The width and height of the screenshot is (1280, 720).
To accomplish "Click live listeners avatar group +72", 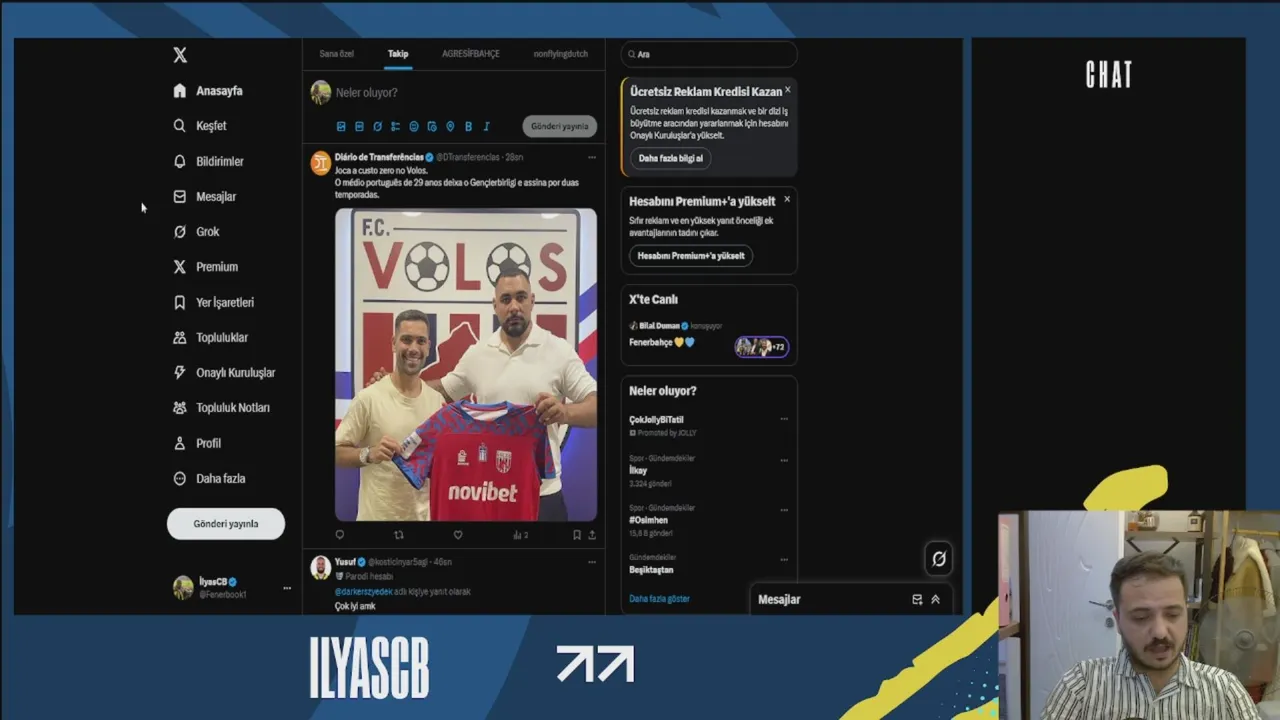I will 762,347.
